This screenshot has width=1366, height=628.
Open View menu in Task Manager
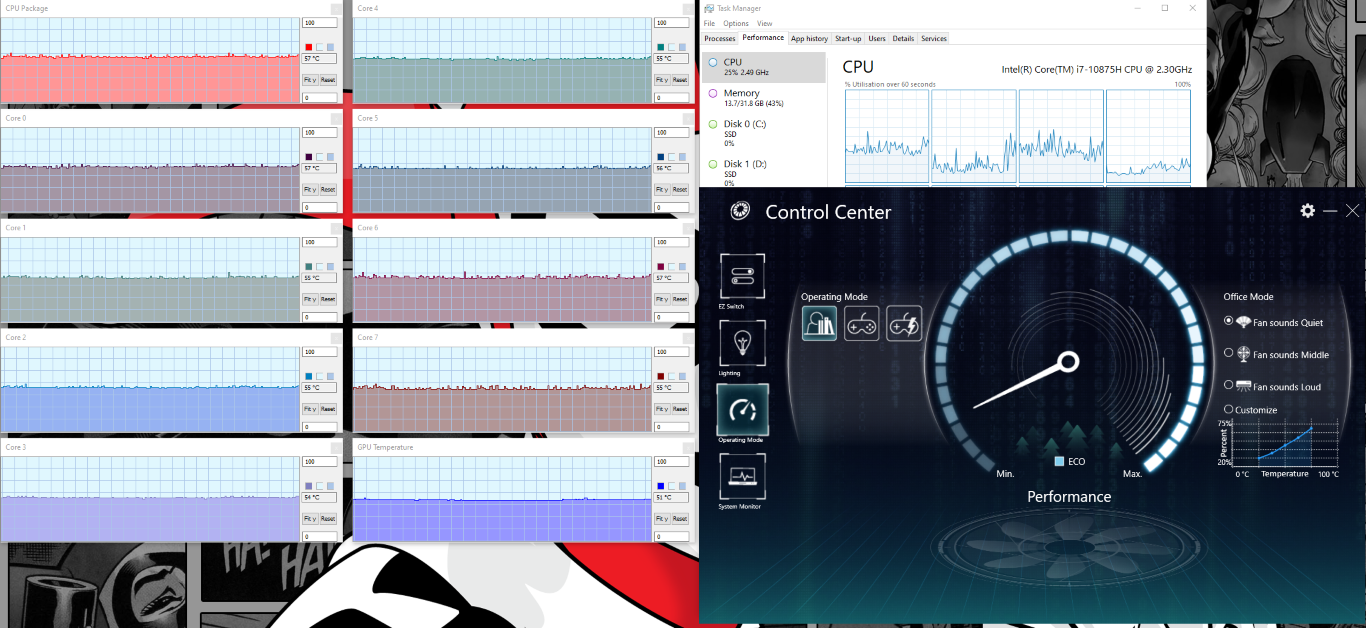coord(764,23)
